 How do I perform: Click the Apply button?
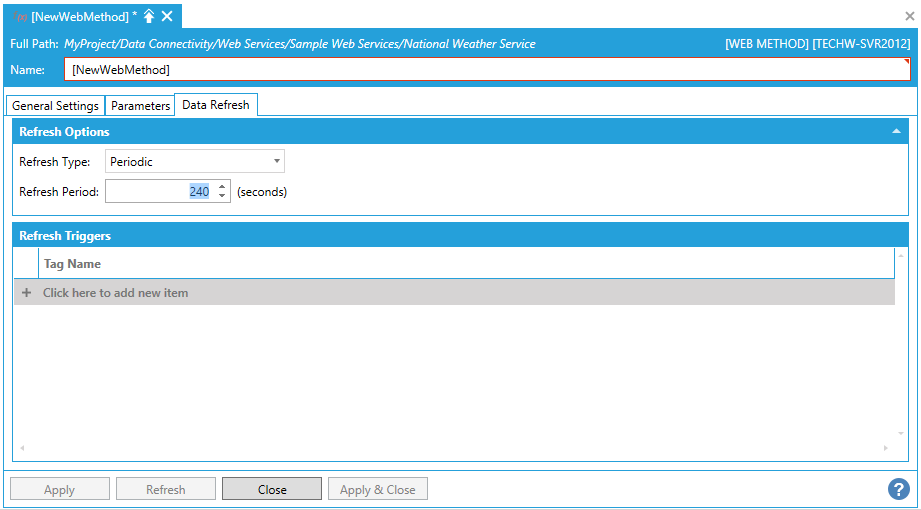tap(59, 489)
